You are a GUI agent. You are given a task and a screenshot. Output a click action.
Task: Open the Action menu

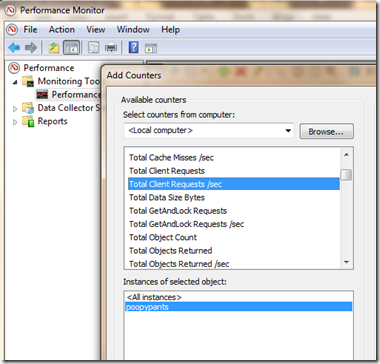62,30
